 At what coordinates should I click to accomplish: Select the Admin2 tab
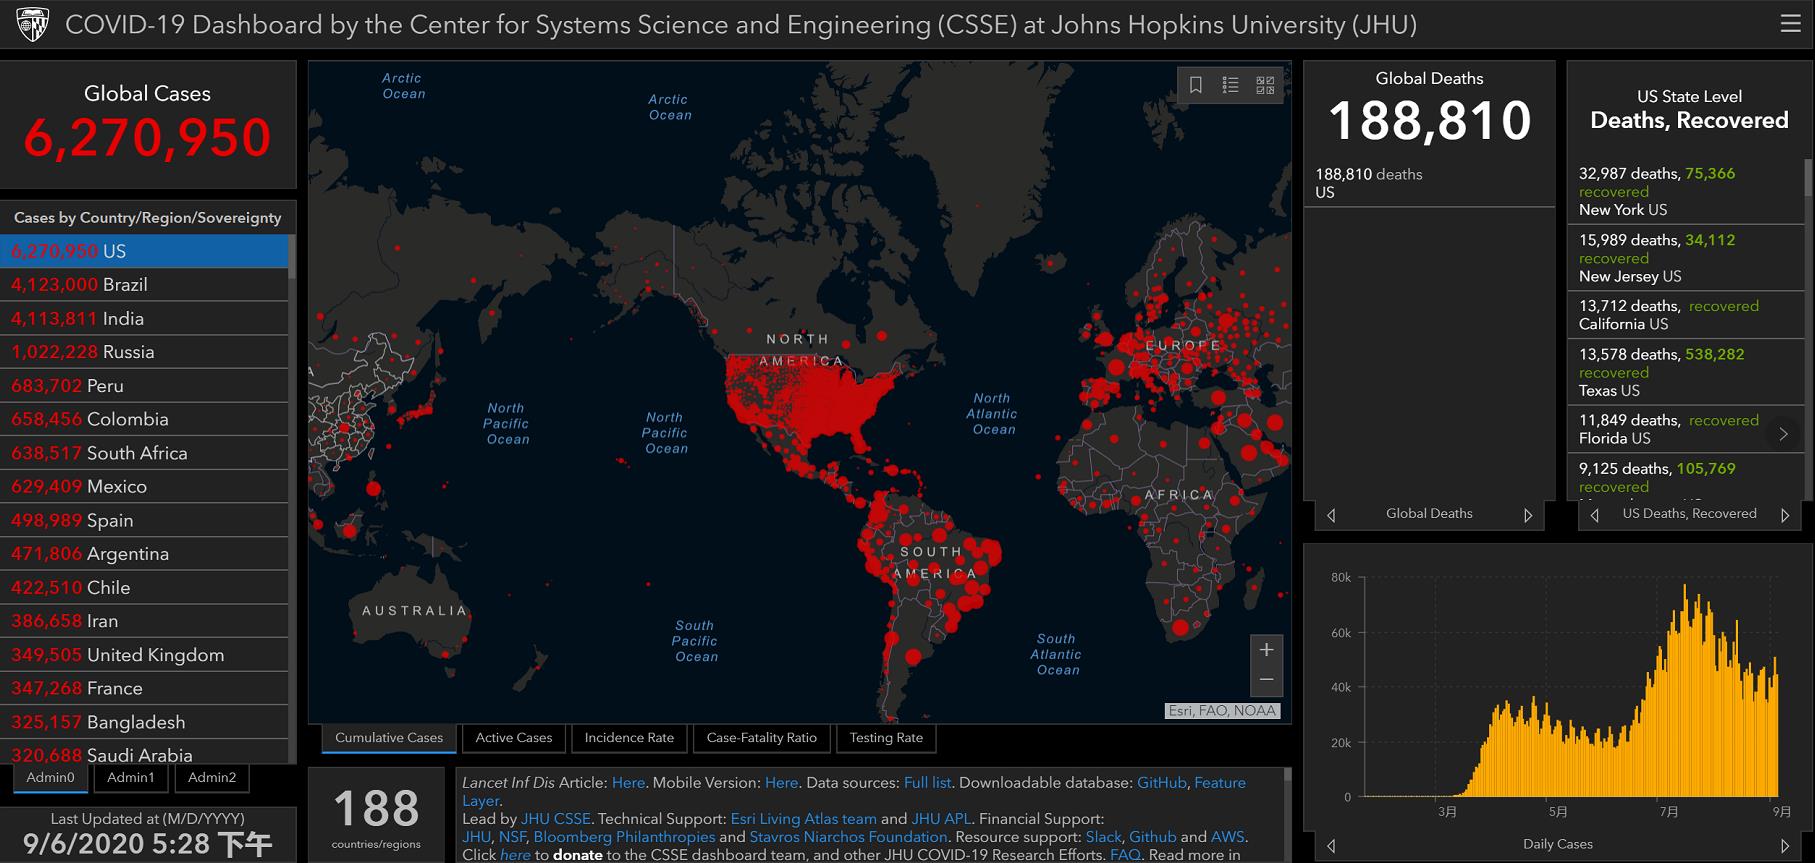212,777
